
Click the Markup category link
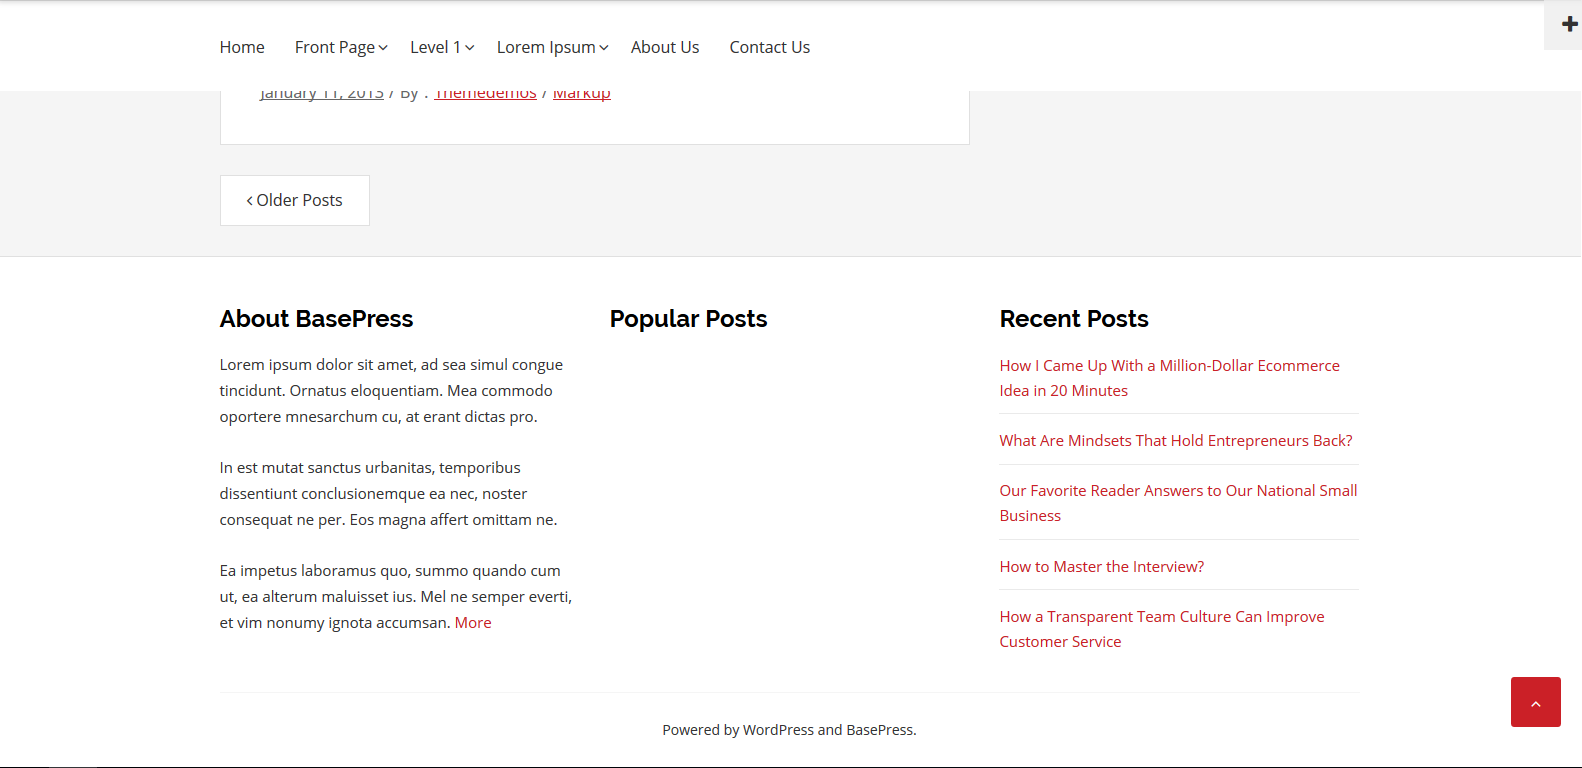point(581,95)
